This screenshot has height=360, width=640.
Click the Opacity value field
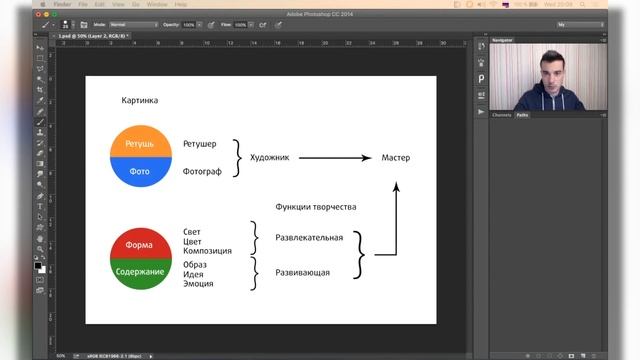click(x=189, y=25)
